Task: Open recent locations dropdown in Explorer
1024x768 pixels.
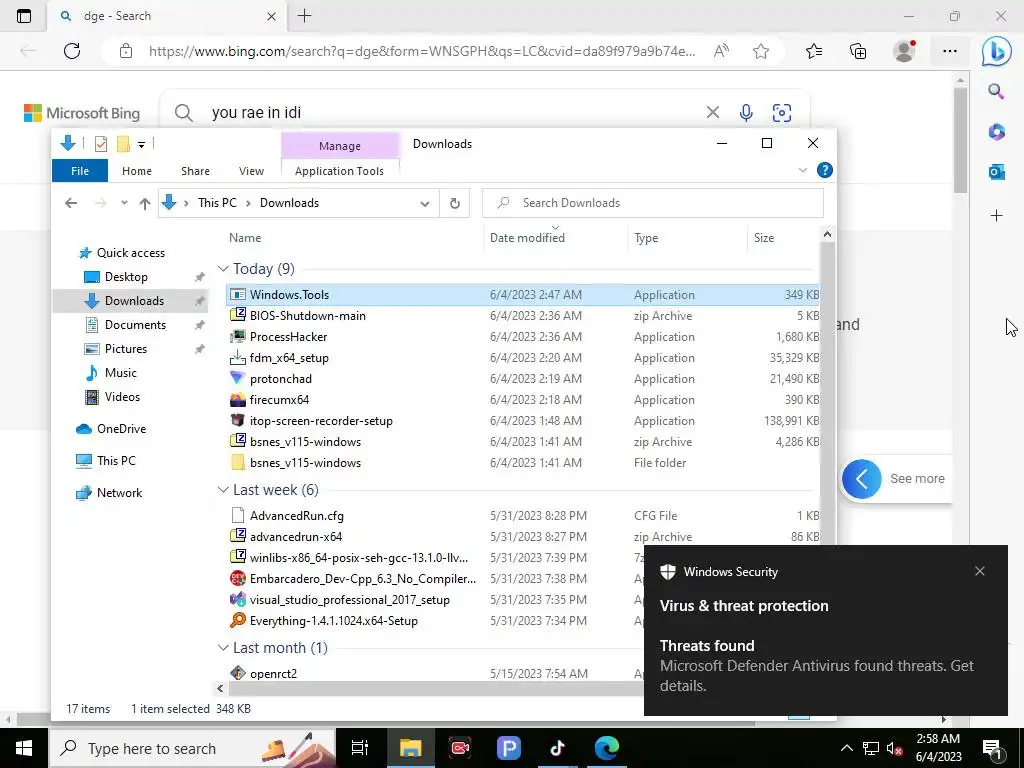Action: [x=124, y=203]
